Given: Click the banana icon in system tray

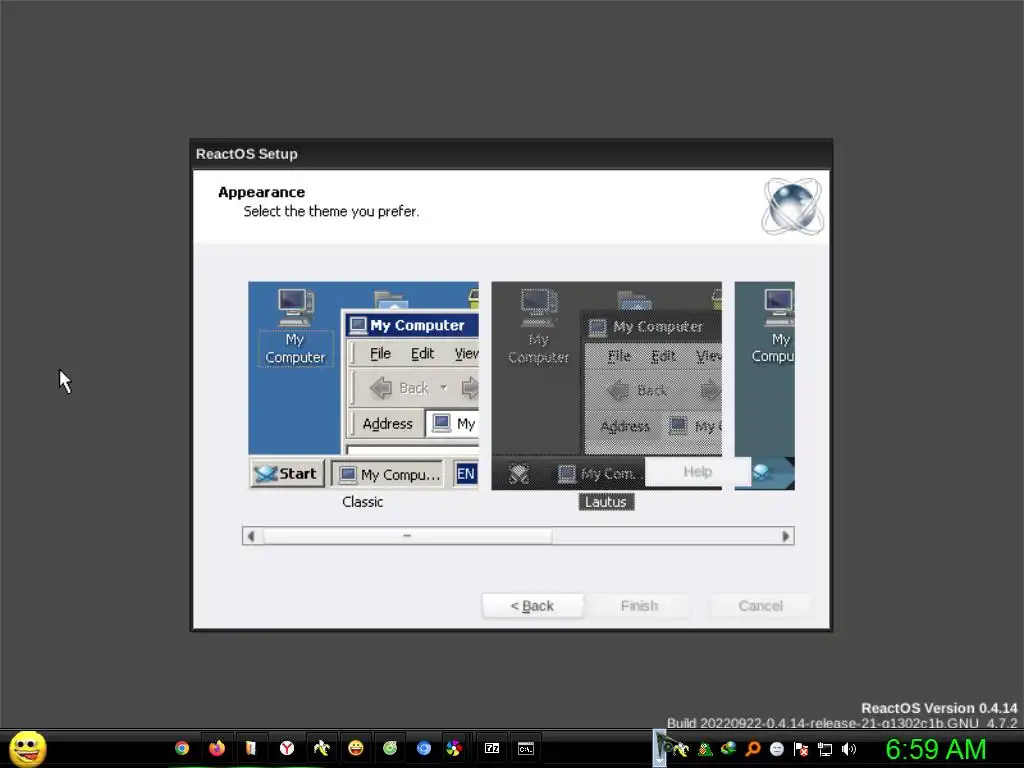Looking at the screenshot, I should tap(680, 749).
